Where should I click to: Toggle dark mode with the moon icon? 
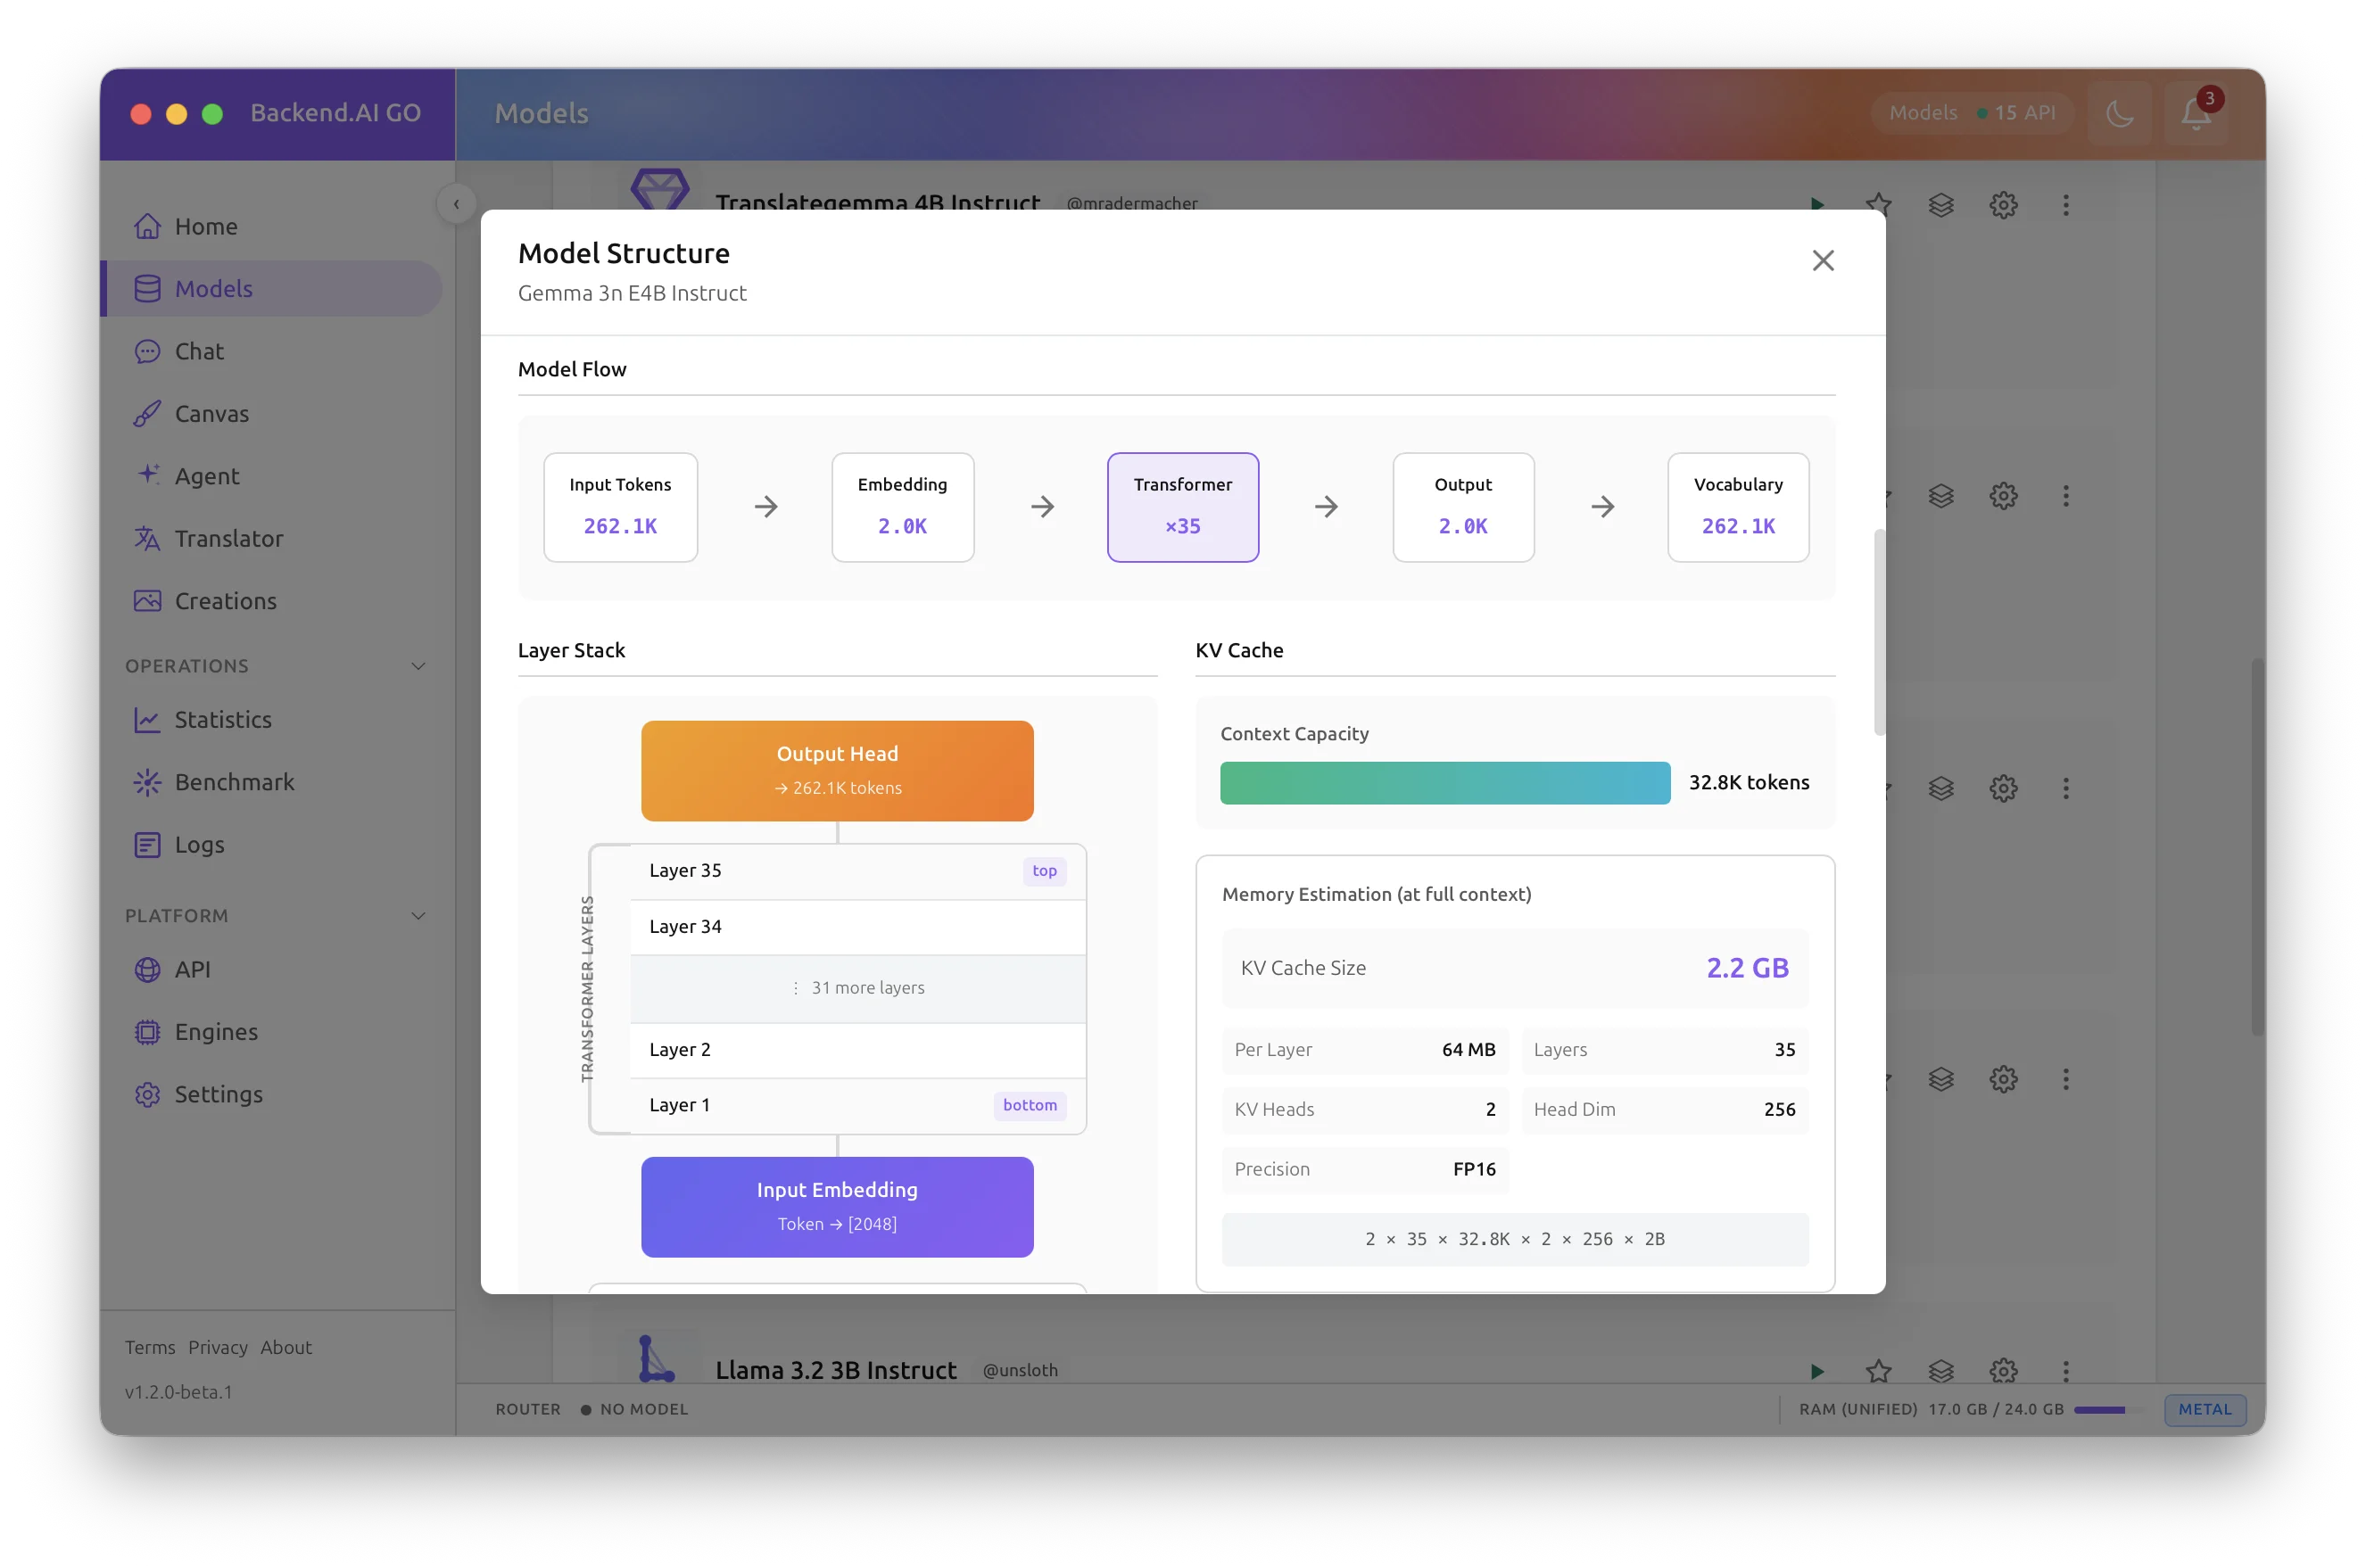click(x=2119, y=112)
